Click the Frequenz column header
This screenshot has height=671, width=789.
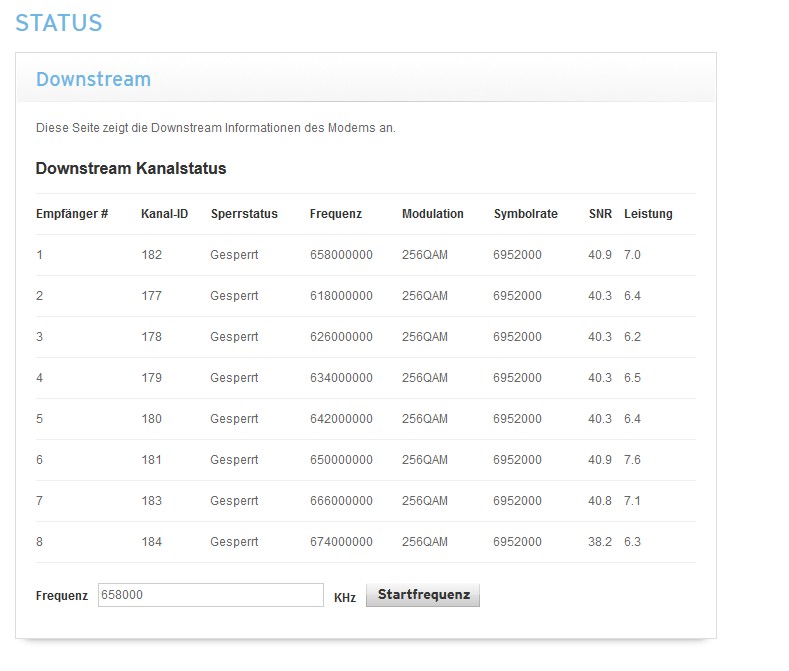336,214
